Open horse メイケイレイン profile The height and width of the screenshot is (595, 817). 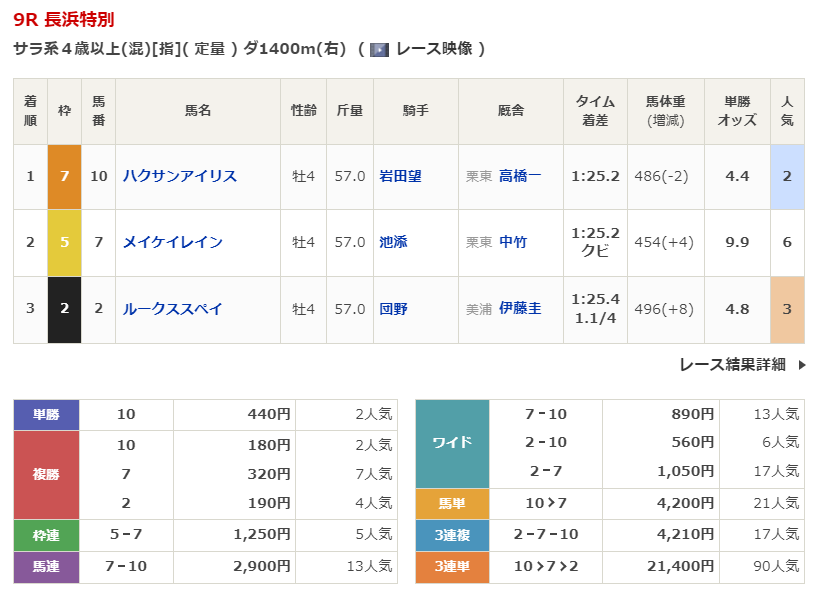[x=173, y=242]
